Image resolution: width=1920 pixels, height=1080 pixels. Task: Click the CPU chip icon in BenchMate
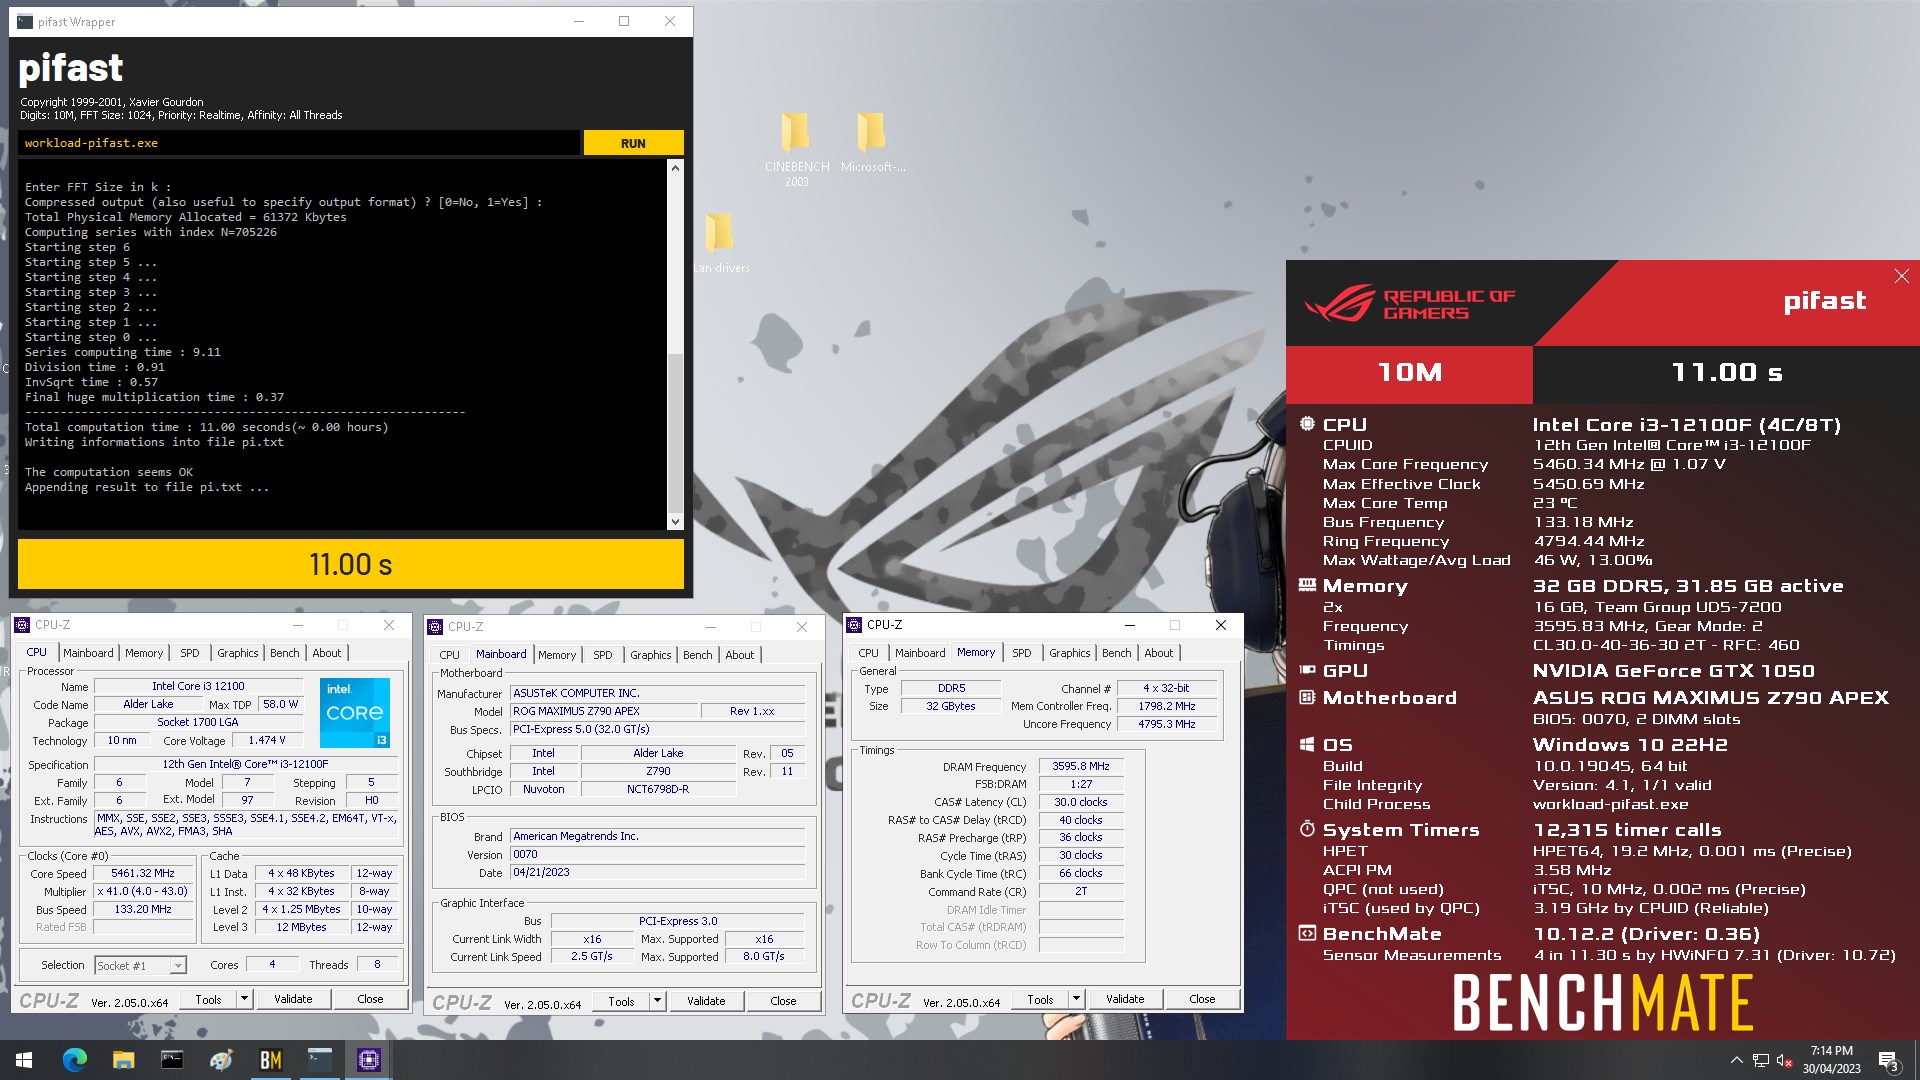(x=1307, y=424)
